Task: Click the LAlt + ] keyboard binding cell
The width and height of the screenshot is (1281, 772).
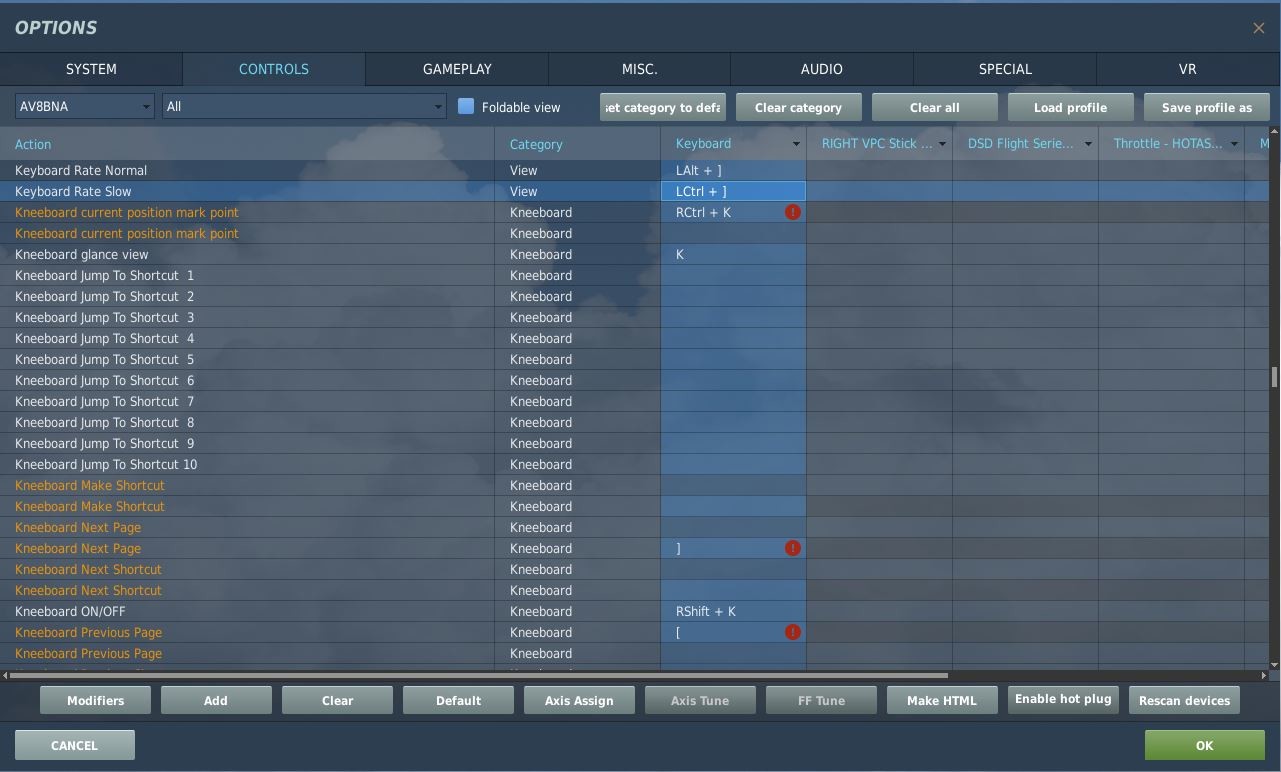Action: point(733,170)
